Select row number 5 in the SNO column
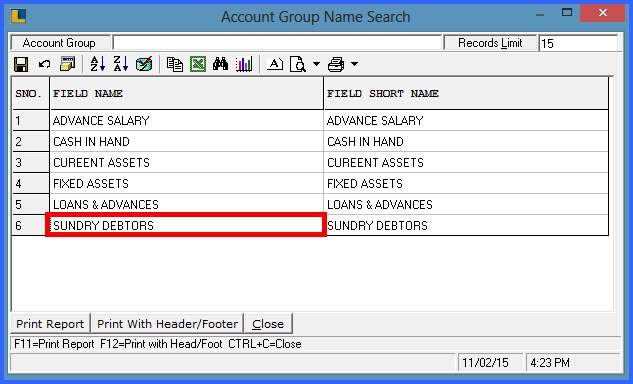Image resolution: width=633 pixels, height=384 pixels. (31, 204)
